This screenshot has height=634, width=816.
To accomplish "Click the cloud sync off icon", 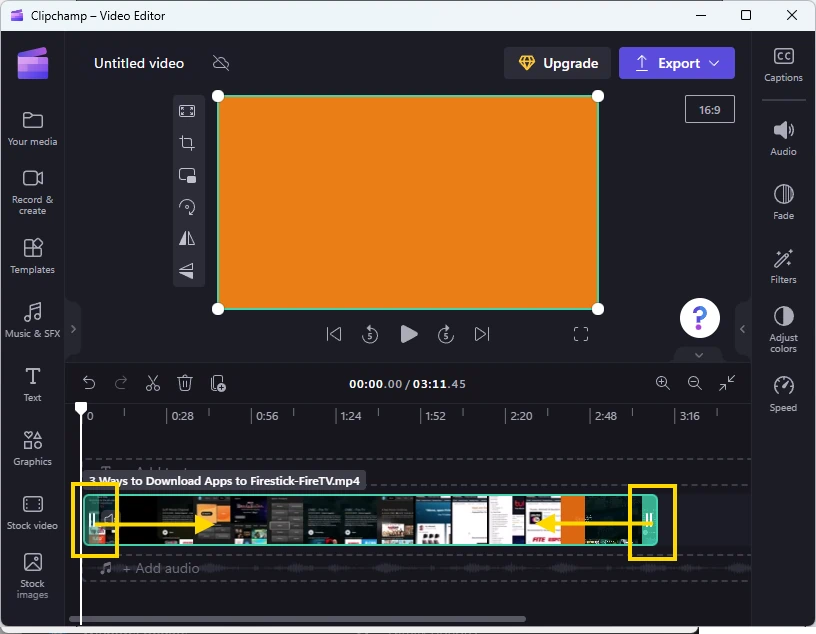I will click(221, 63).
